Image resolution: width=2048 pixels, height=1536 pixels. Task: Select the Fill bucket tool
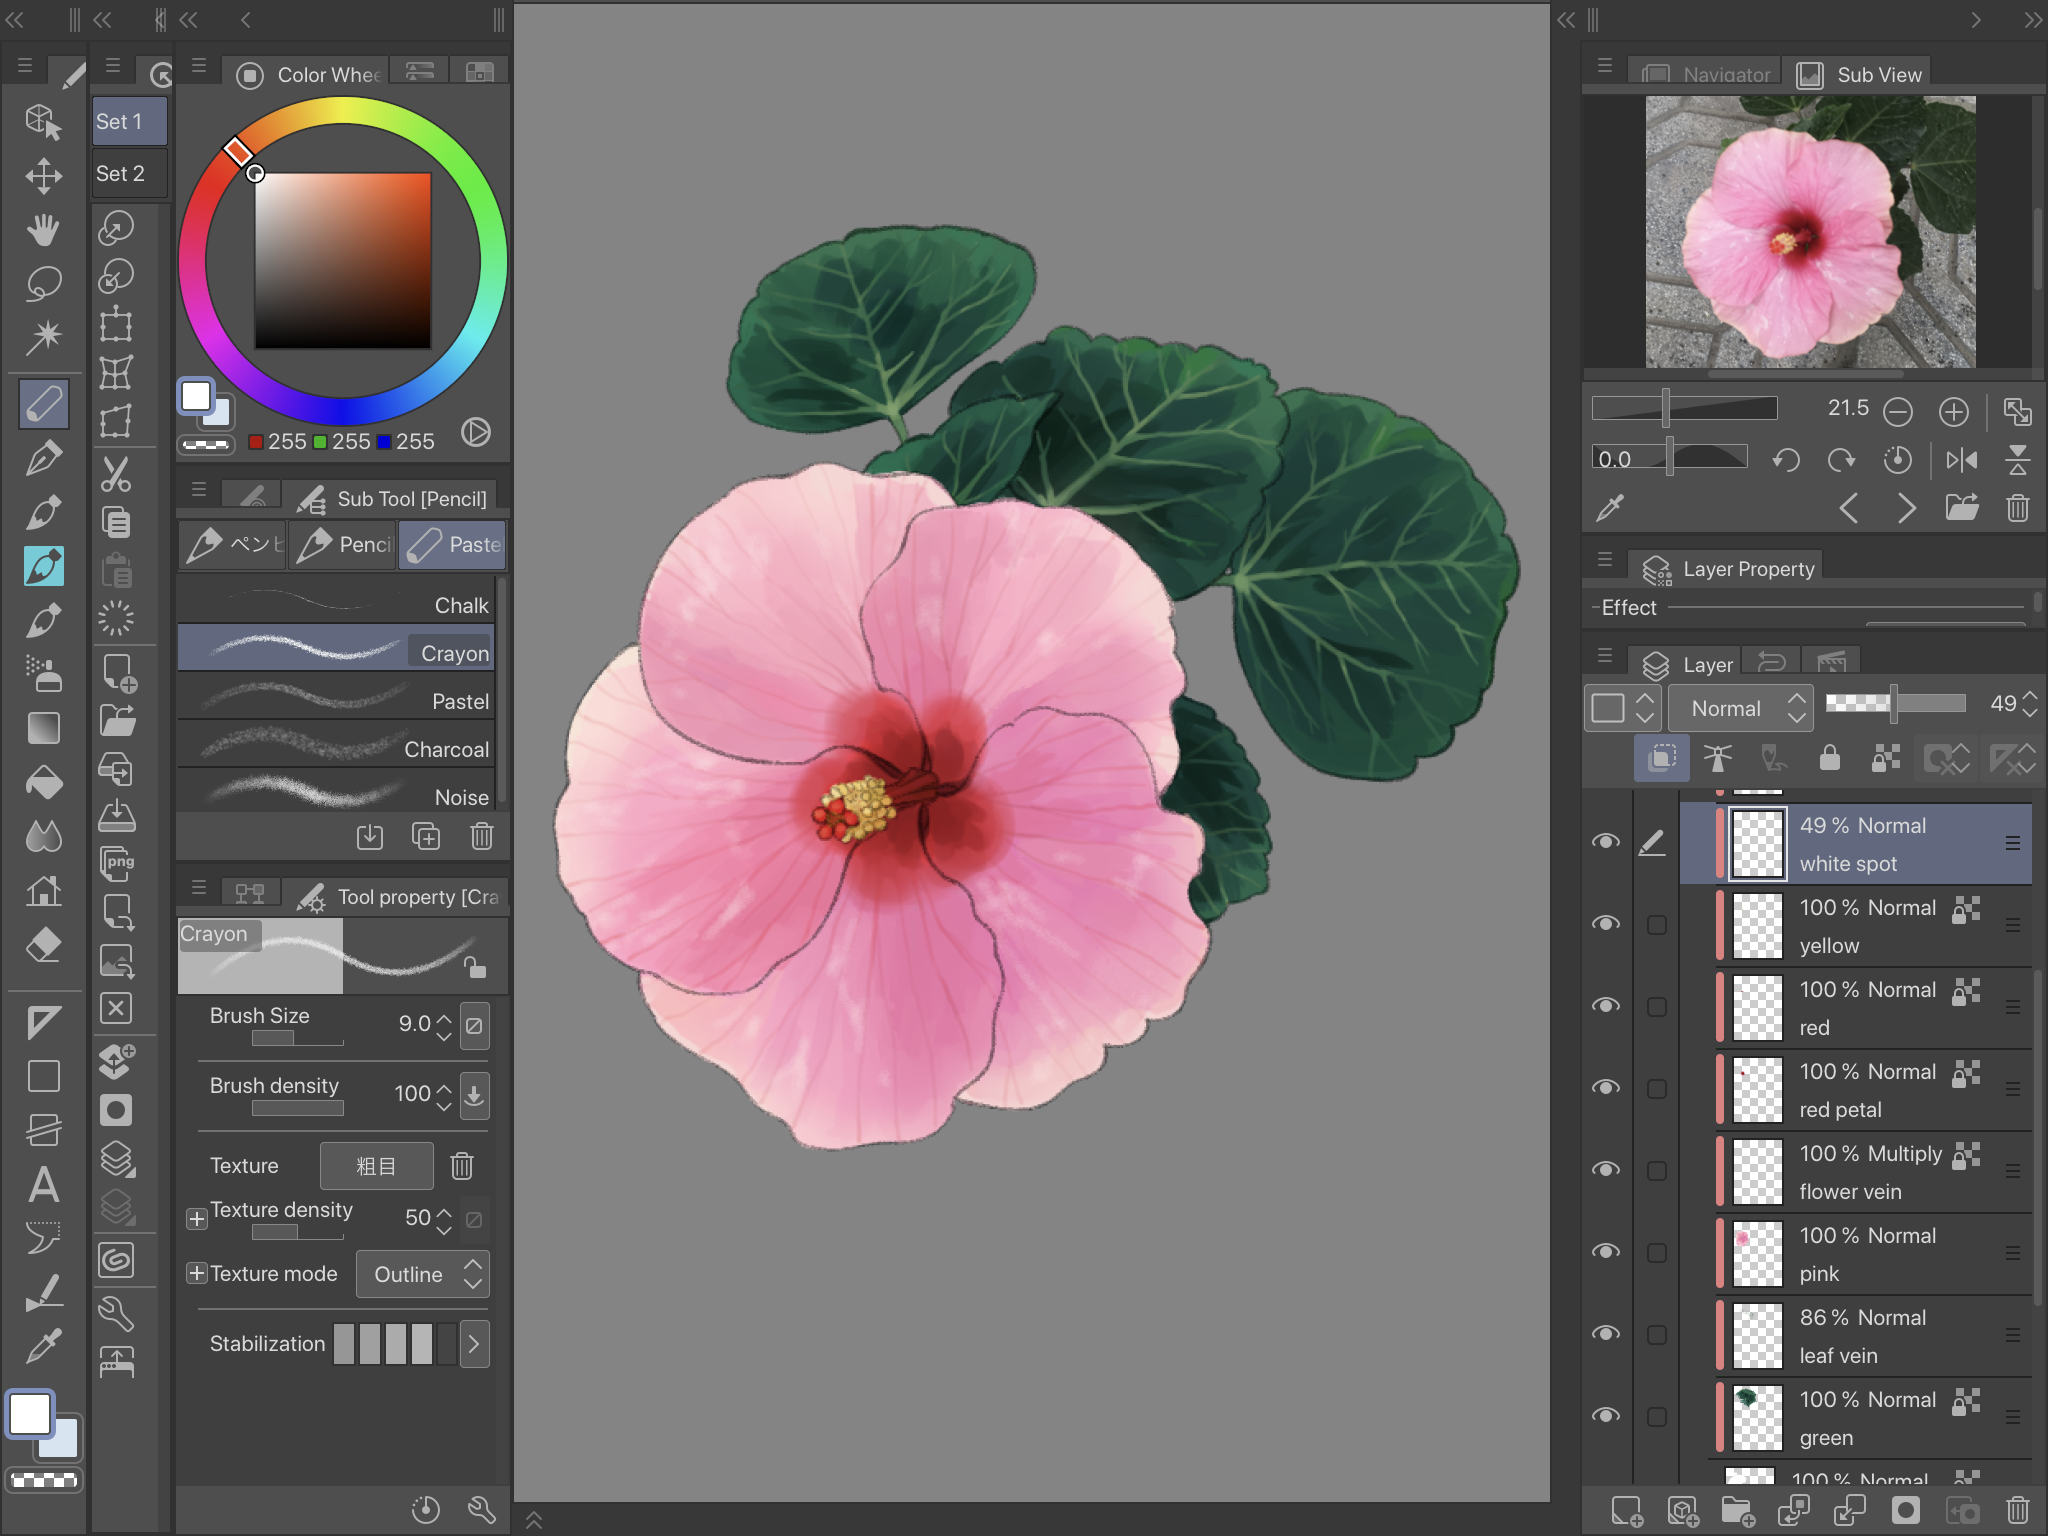click(x=43, y=782)
